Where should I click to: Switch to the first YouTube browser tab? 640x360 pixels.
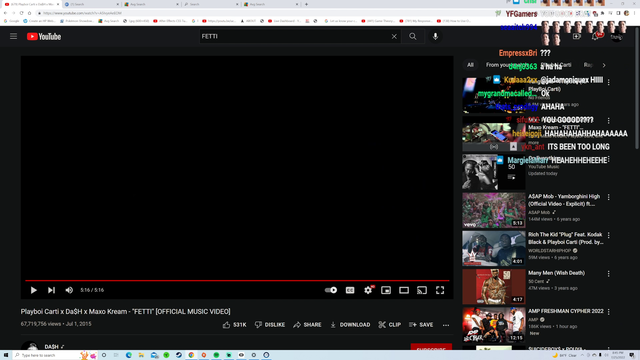[x=31, y=4]
